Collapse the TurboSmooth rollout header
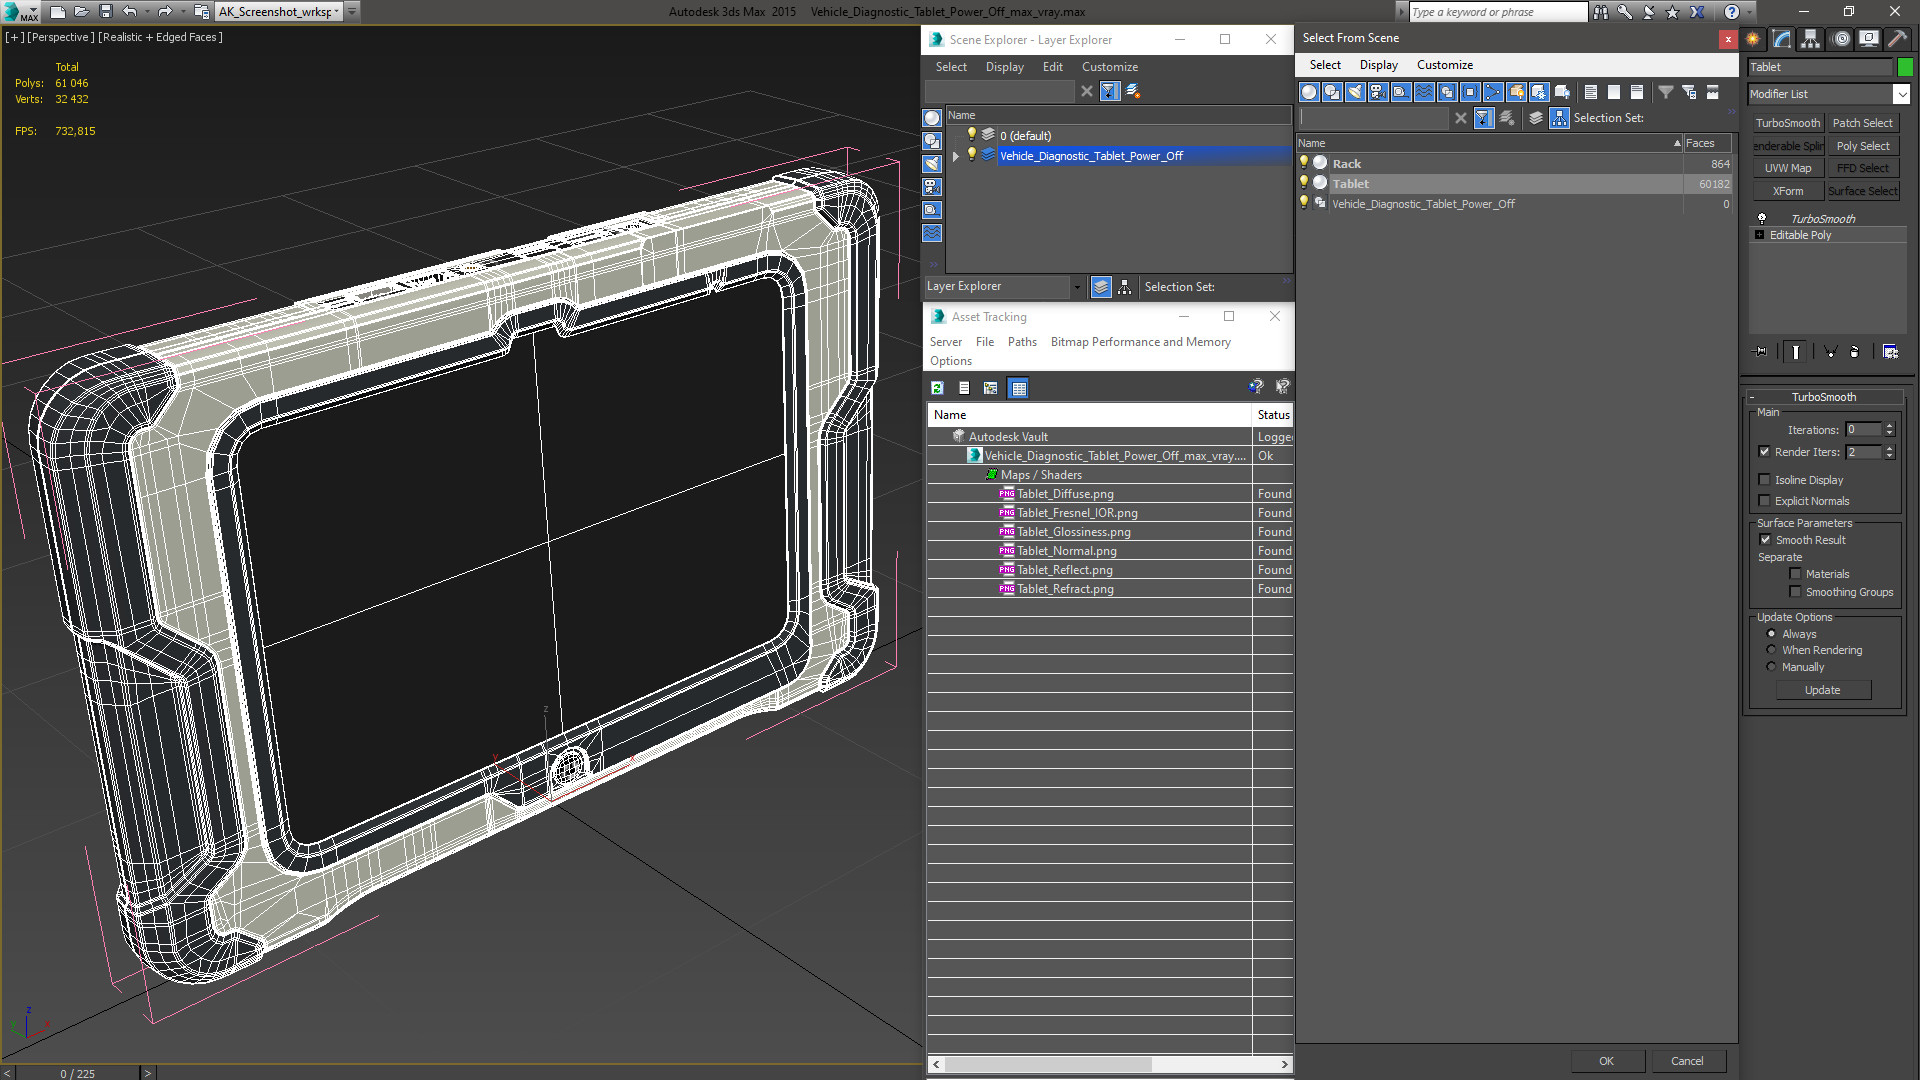This screenshot has width=1920, height=1080. 1823,397
